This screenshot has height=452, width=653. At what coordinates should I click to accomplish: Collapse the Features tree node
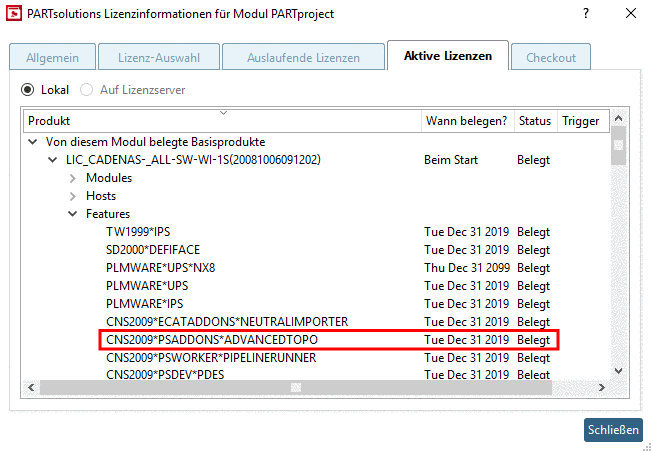pyautogui.click(x=73, y=214)
